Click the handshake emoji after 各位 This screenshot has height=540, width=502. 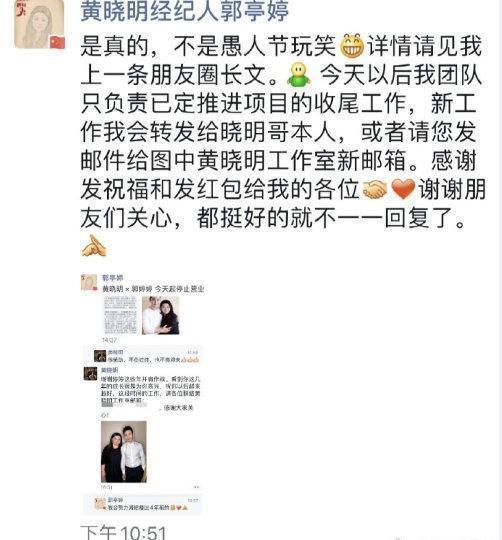click(375, 190)
